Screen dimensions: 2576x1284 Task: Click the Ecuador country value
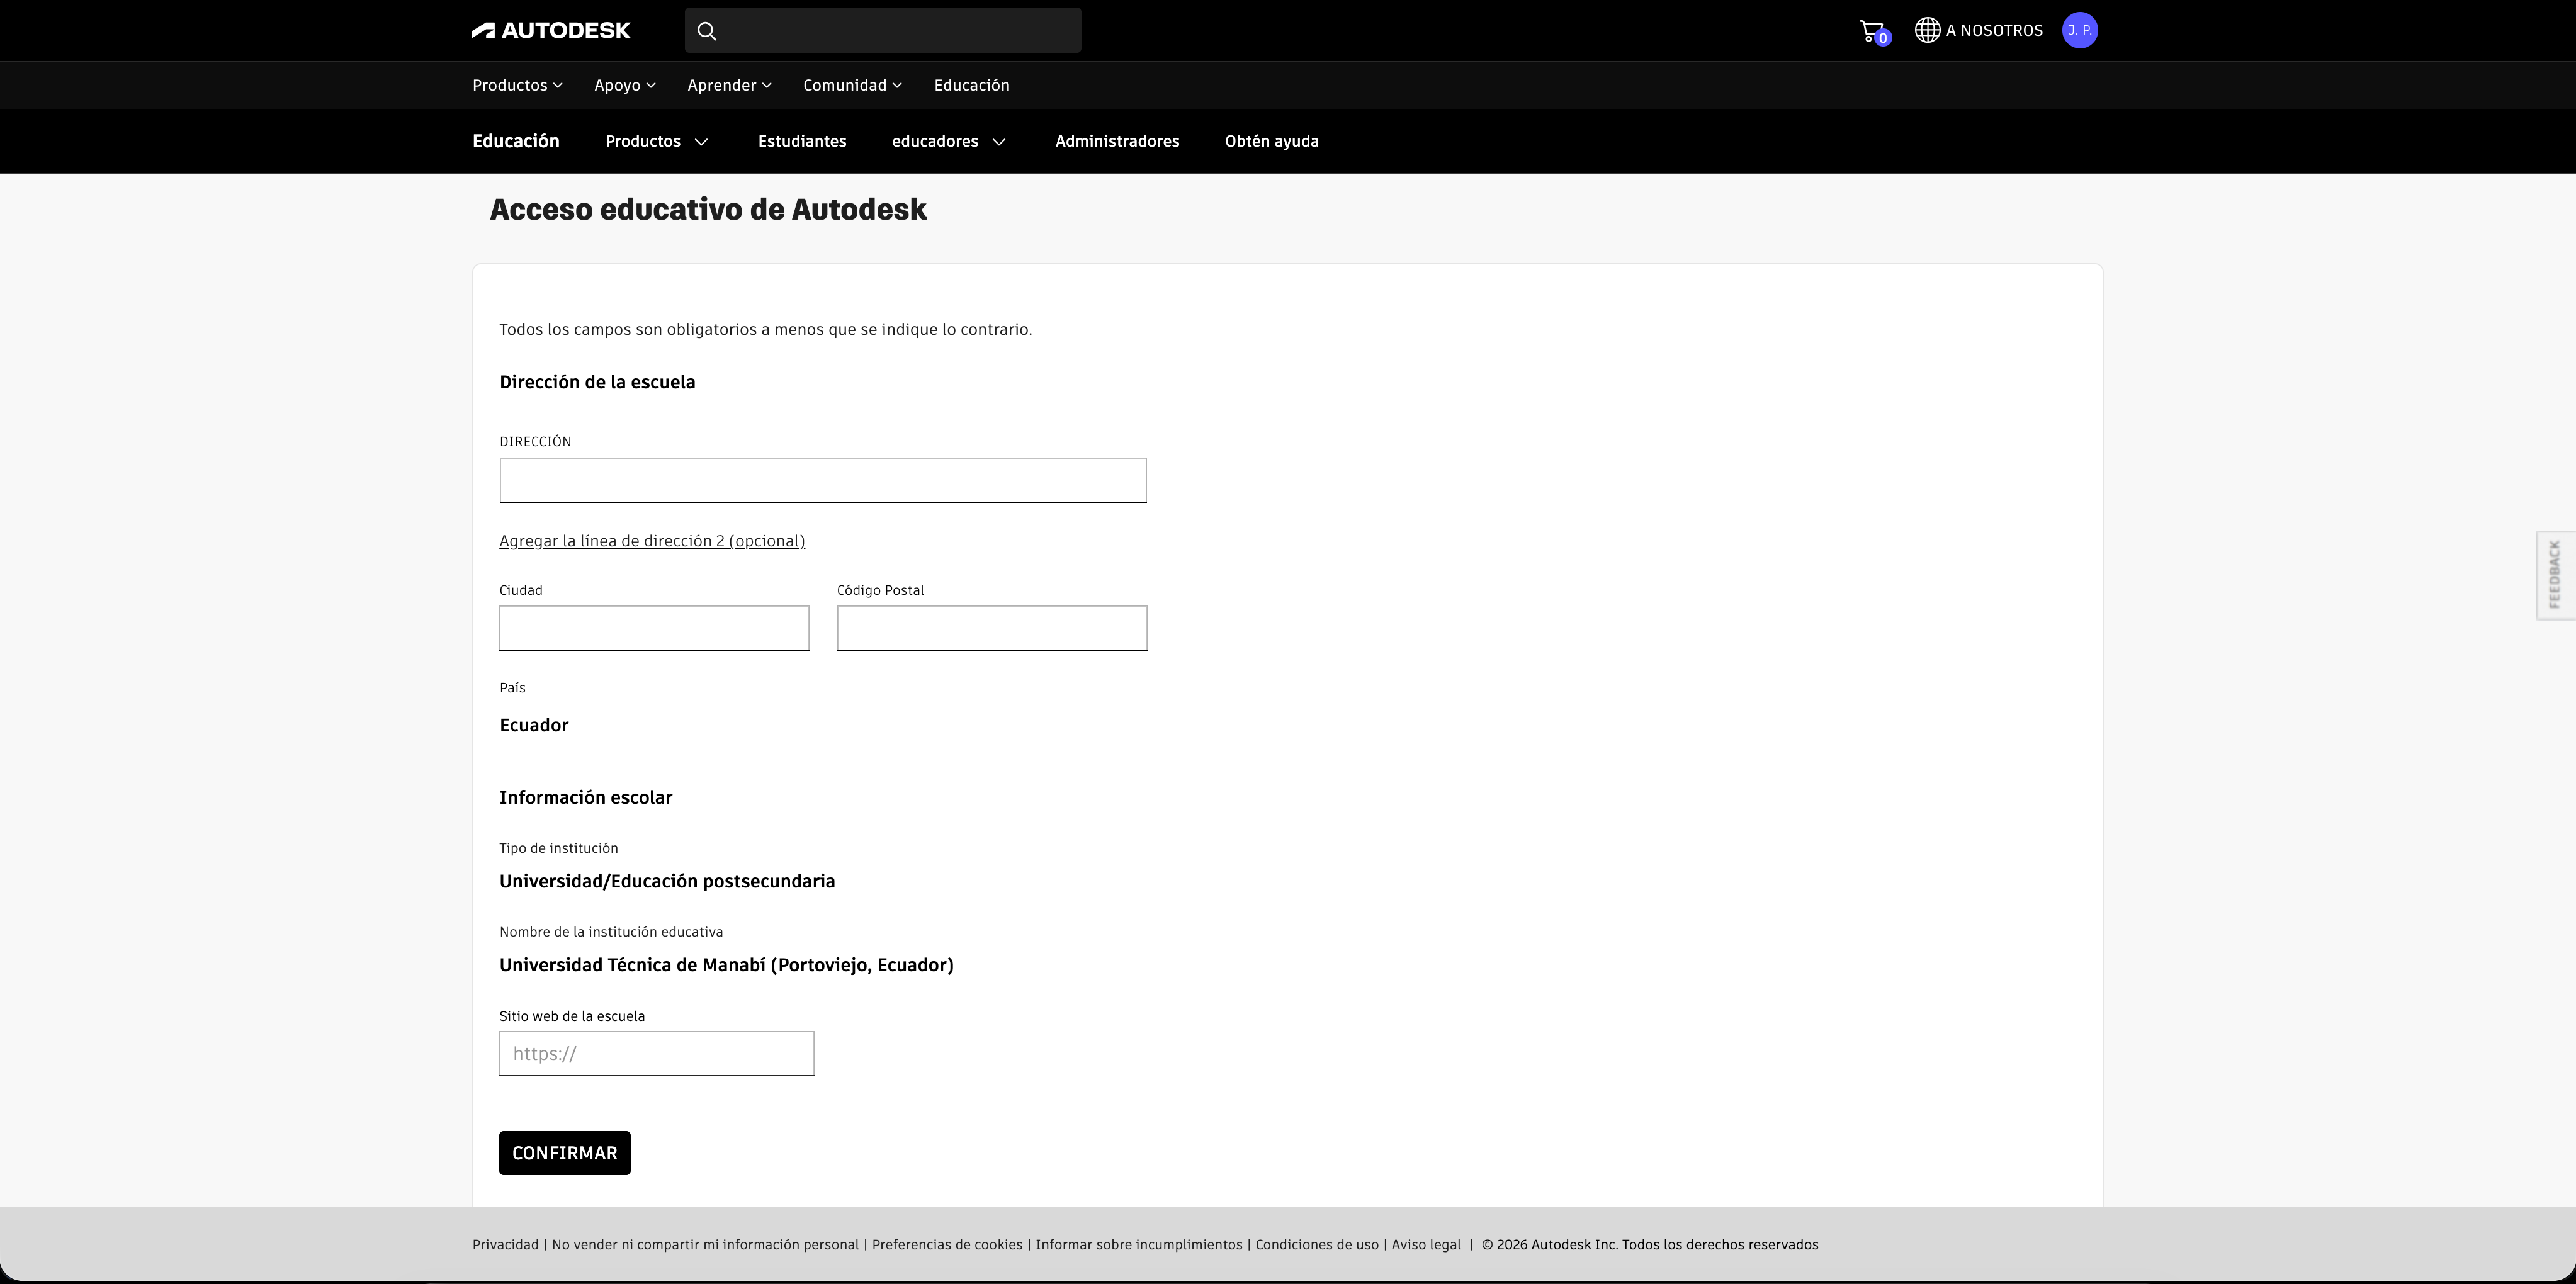[534, 725]
